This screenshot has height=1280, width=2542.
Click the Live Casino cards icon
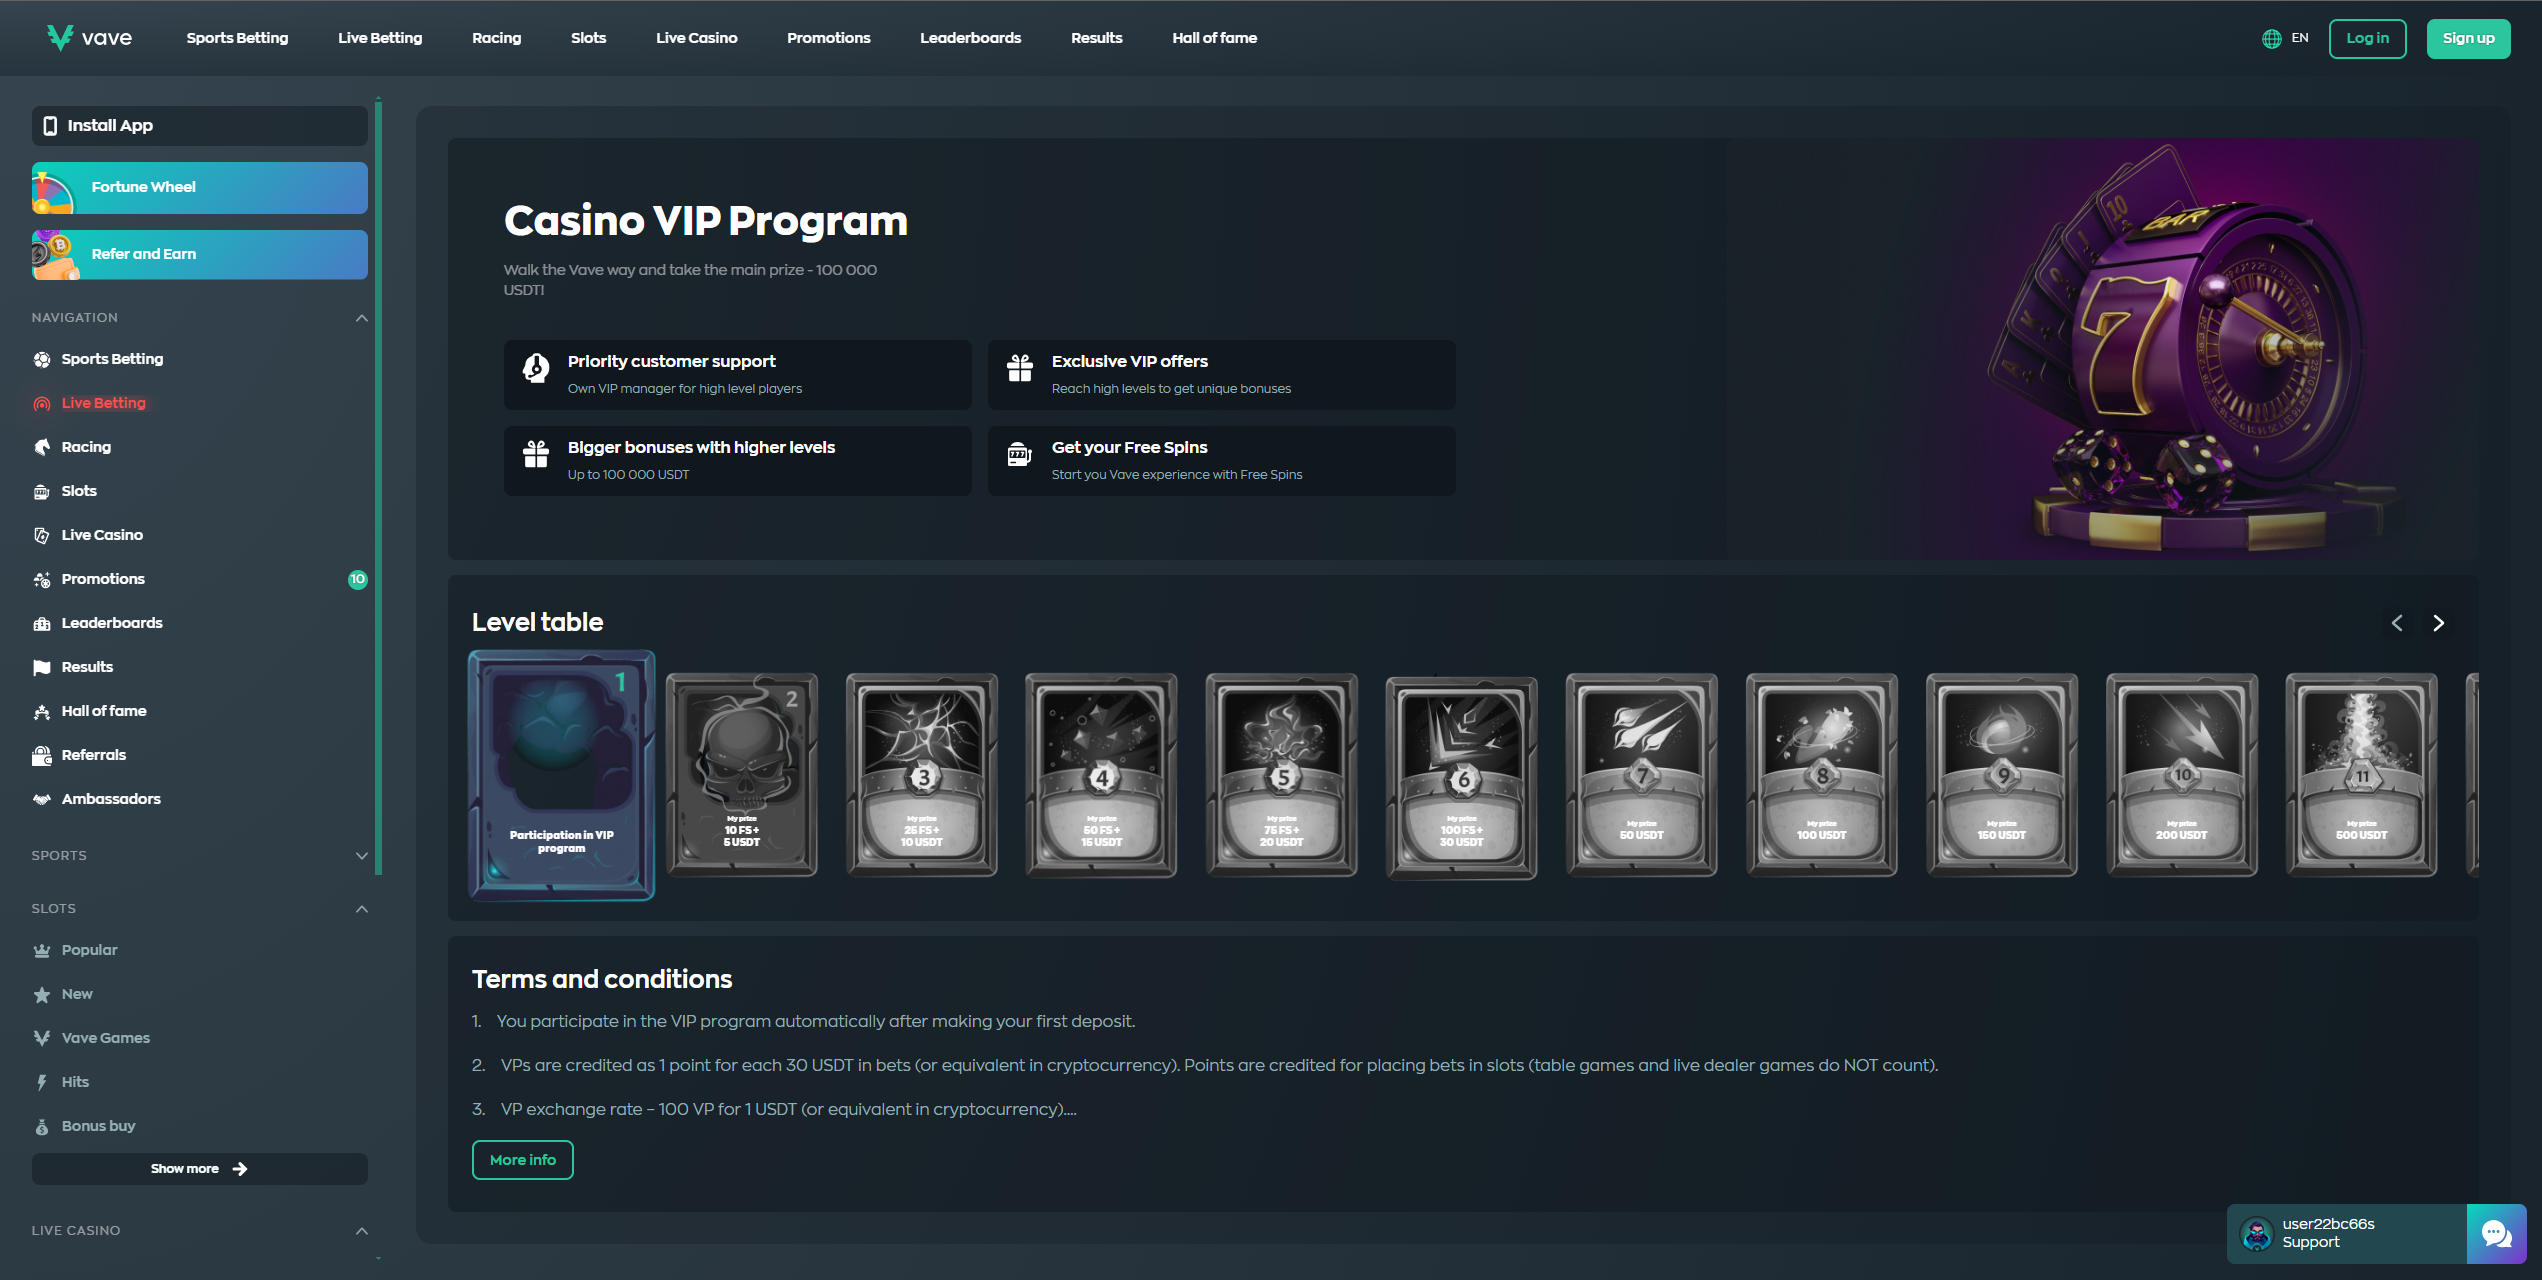tap(42, 536)
